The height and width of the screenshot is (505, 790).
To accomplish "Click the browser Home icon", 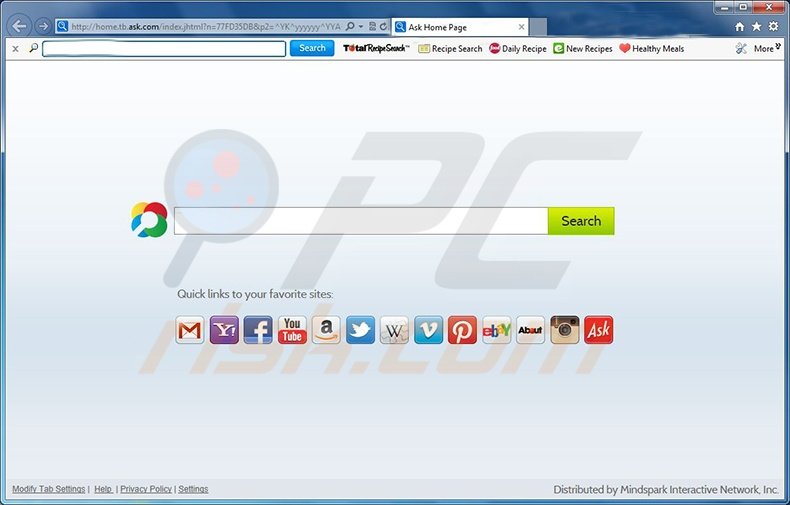I will [x=740, y=27].
